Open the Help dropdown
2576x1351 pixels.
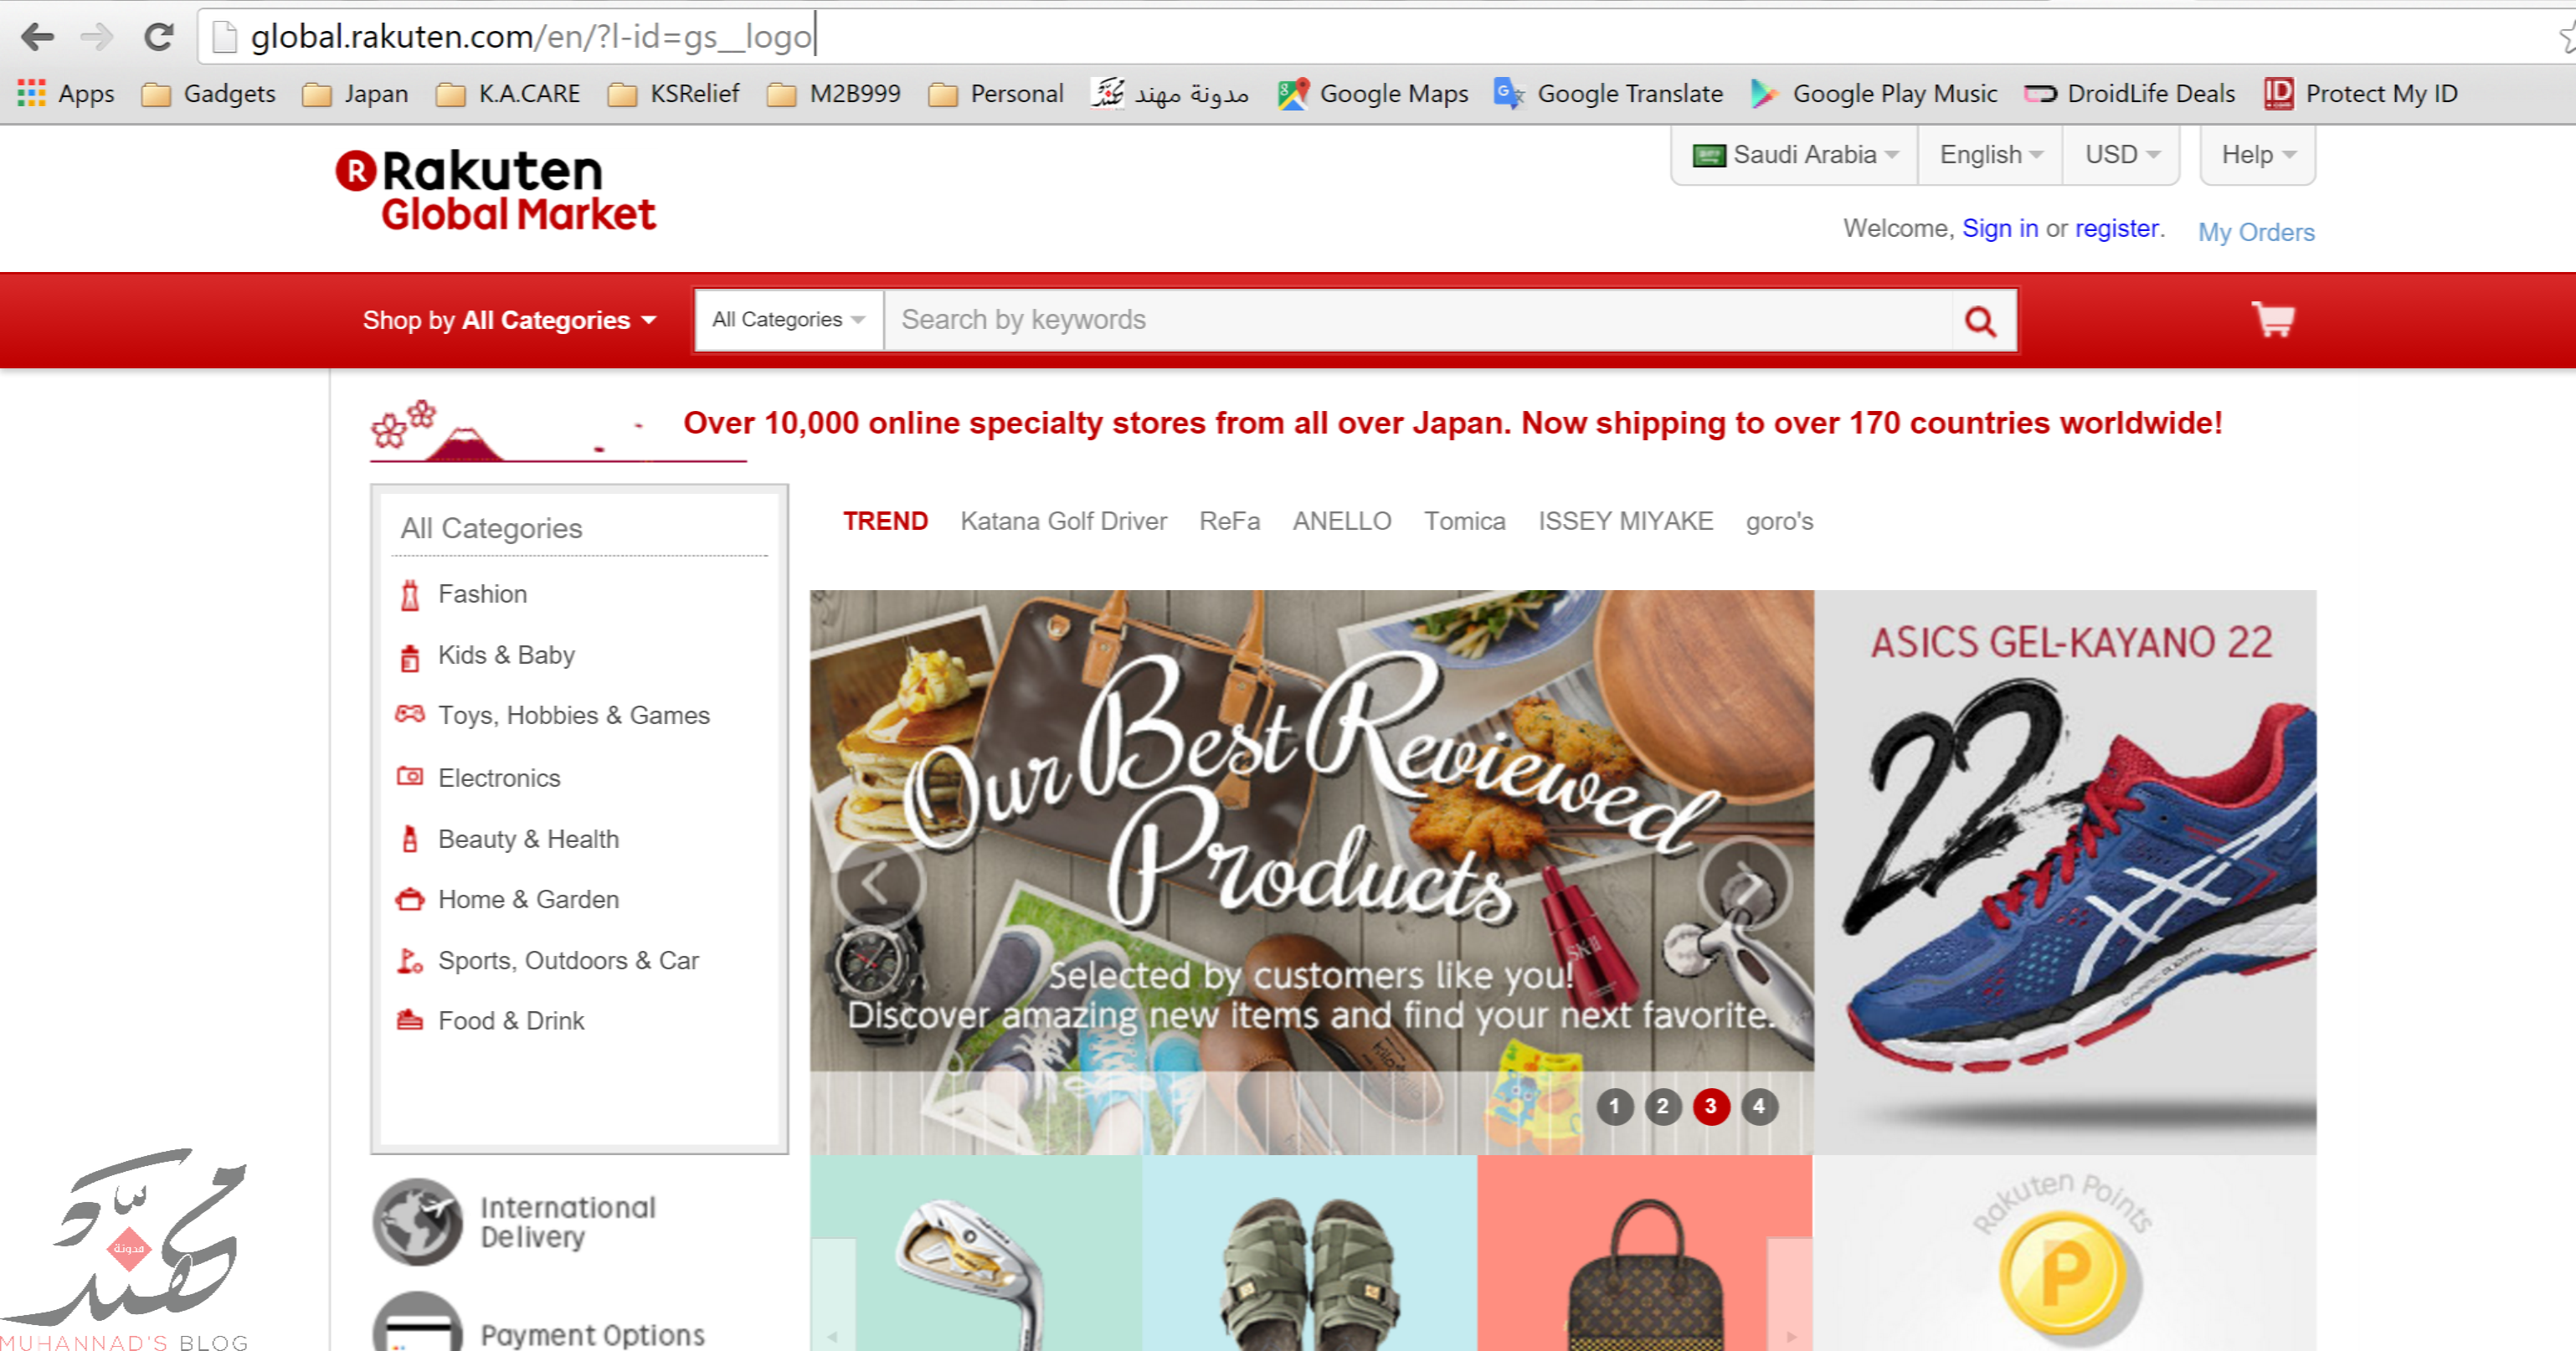tap(2258, 155)
